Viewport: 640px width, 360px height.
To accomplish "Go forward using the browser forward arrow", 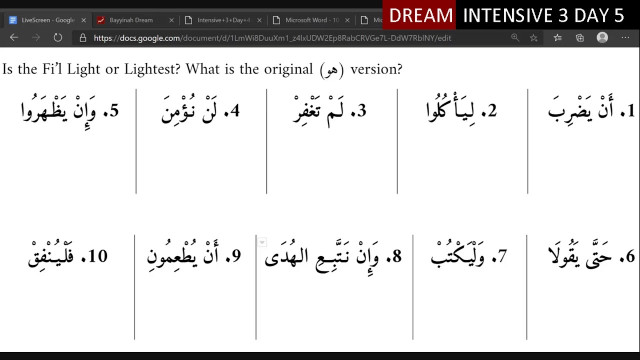I will [x=36, y=38].
